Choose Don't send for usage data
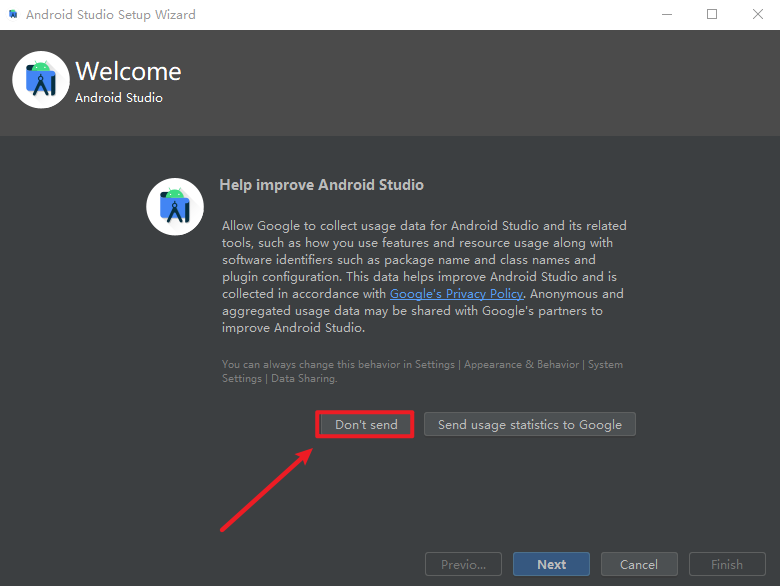780x586 pixels. (x=366, y=425)
